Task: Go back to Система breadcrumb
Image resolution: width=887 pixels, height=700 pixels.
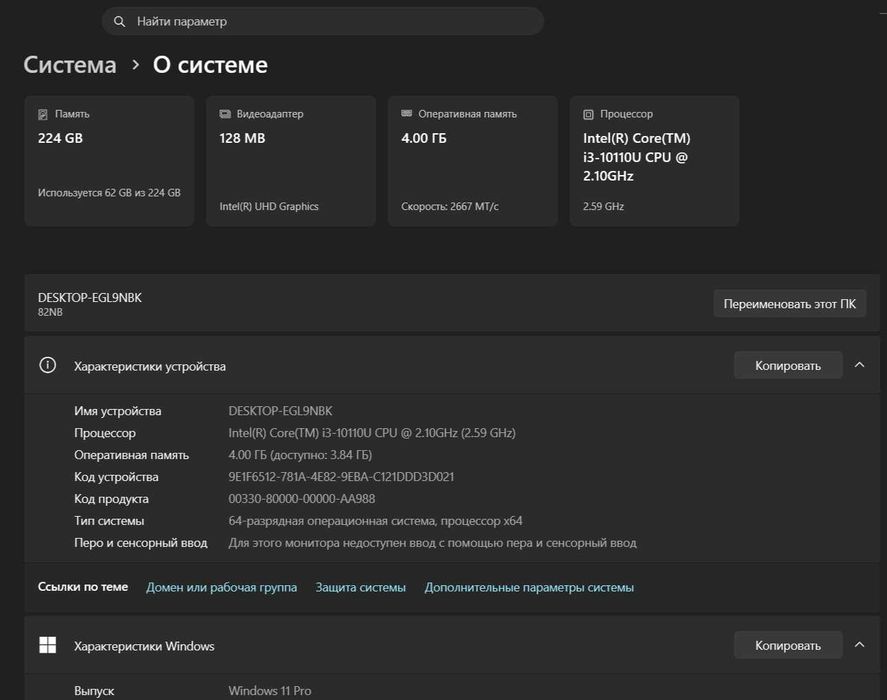Action: (x=70, y=65)
